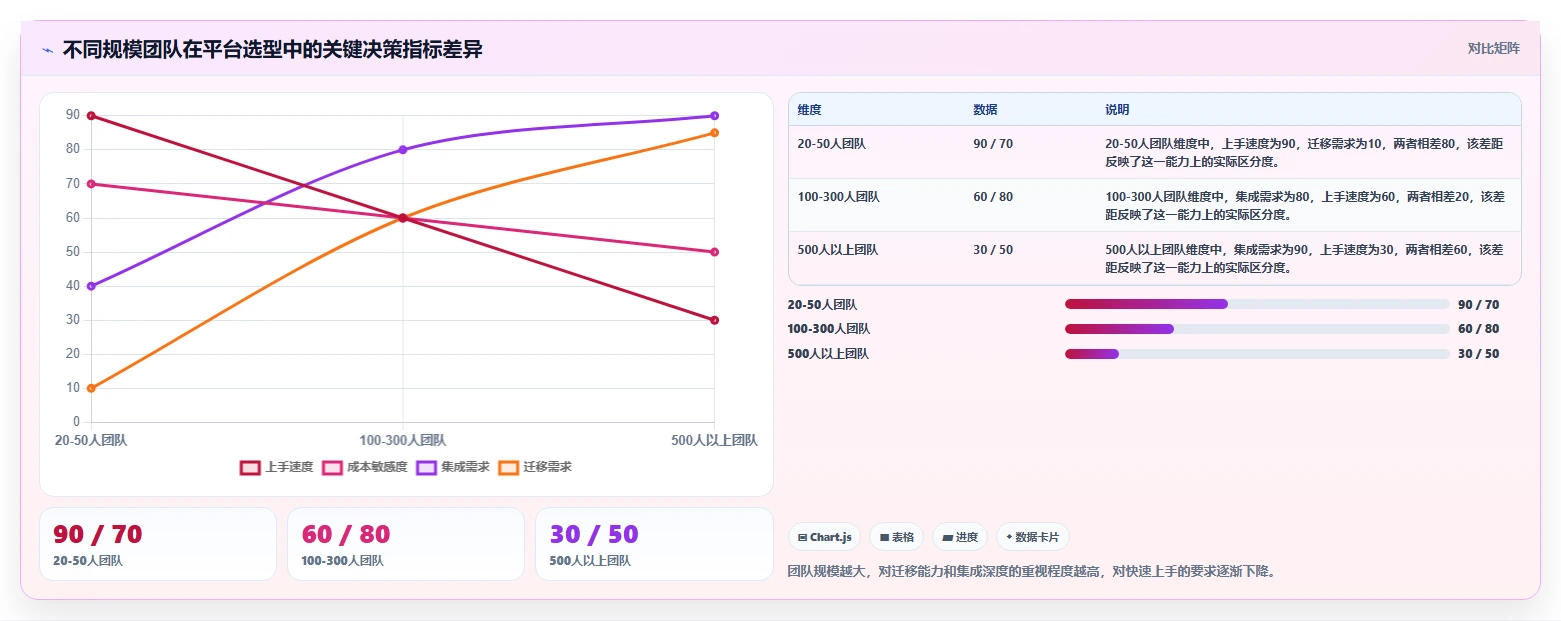Toggle the 集成需求 legend swatch

426,468
